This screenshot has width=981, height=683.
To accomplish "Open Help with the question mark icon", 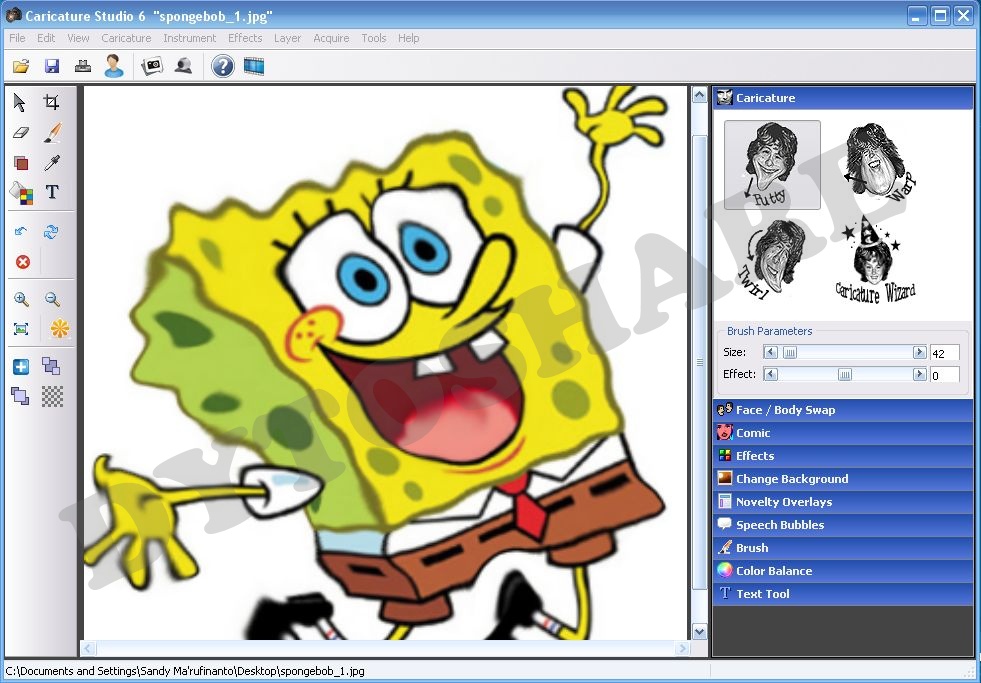I will pyautogui.click(x=223, y=66).
